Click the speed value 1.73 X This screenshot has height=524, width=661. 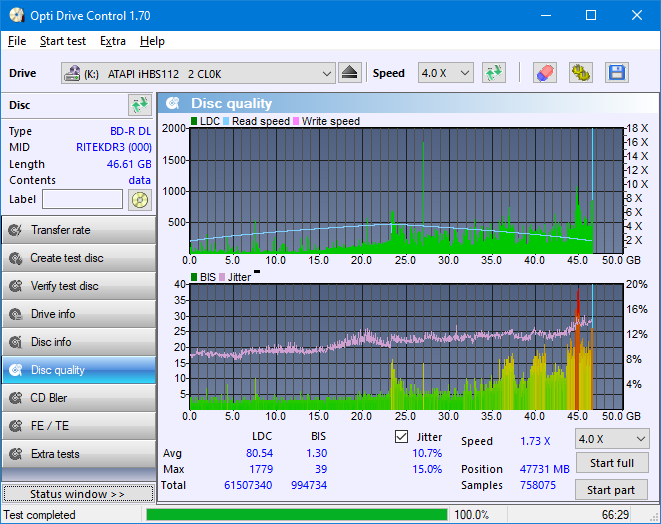point(535,441)
